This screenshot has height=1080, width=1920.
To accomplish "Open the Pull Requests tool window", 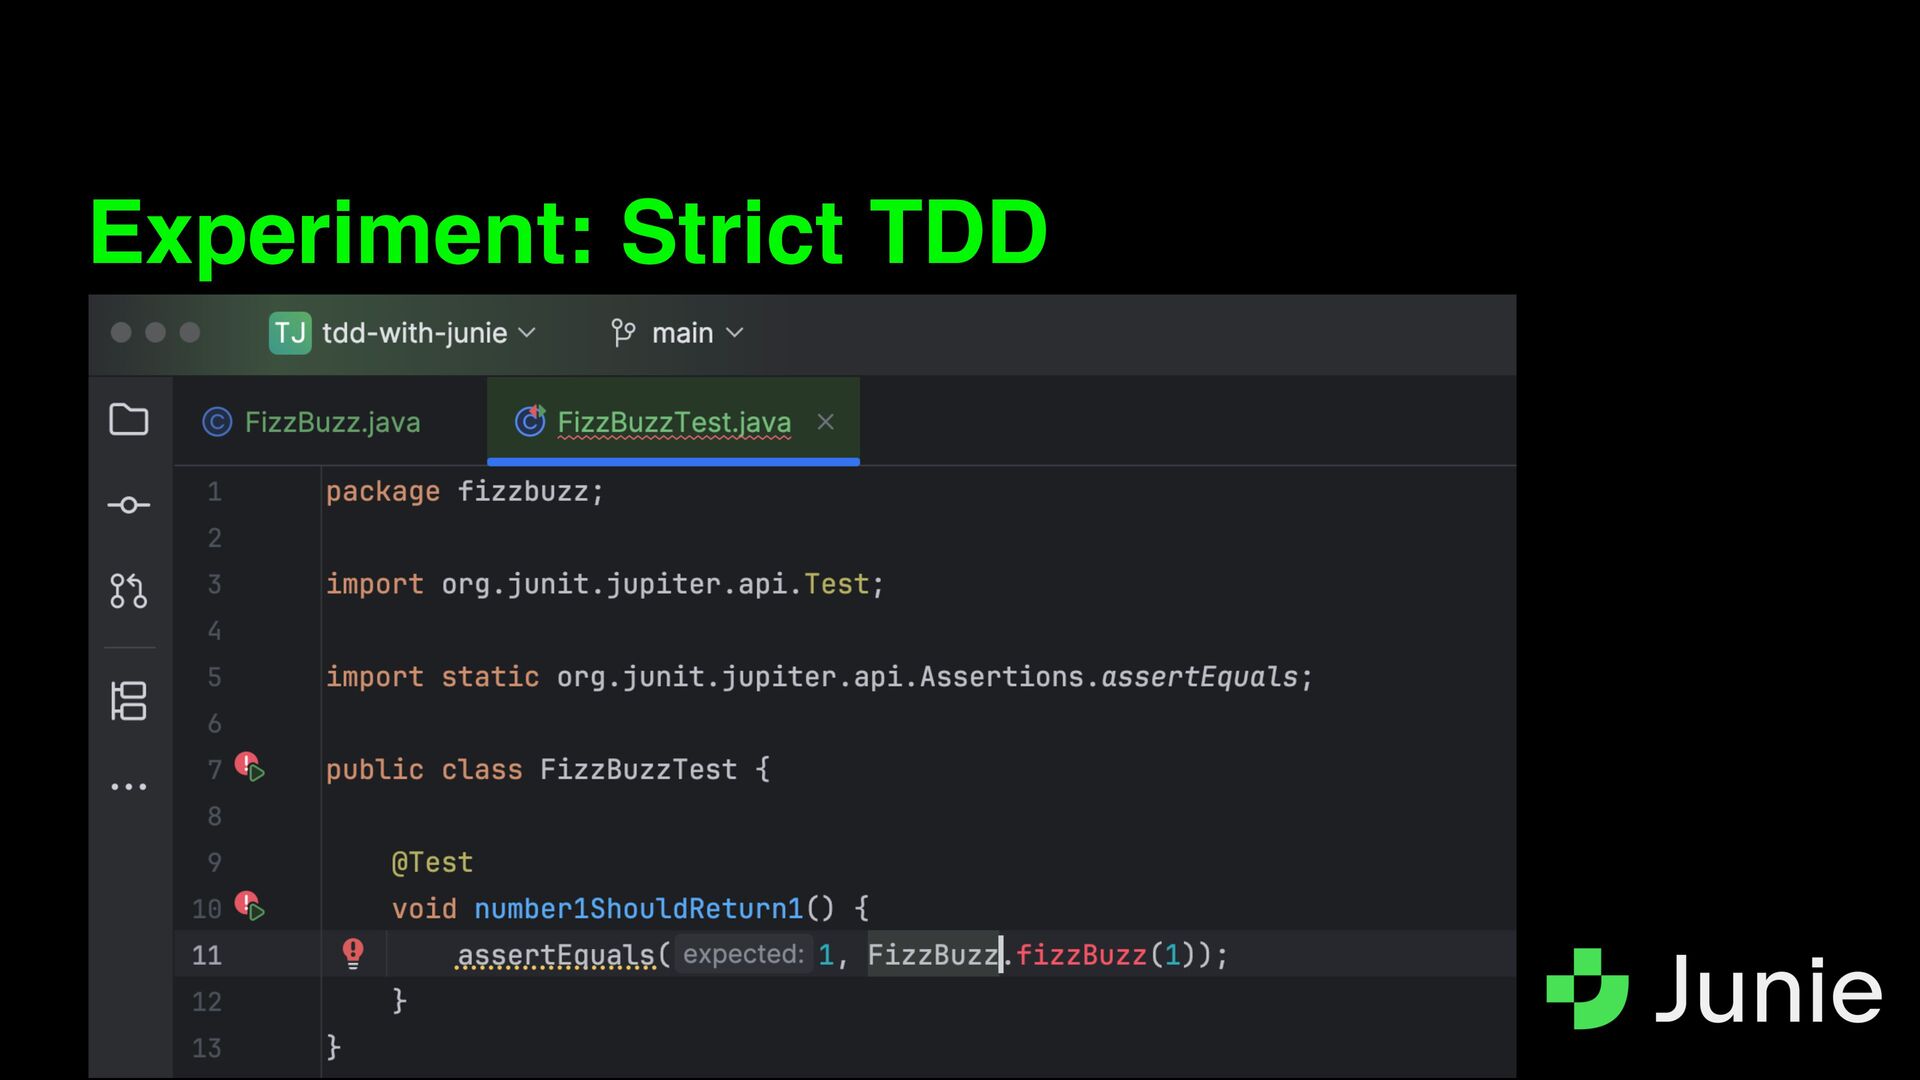I will coord(128,591).
